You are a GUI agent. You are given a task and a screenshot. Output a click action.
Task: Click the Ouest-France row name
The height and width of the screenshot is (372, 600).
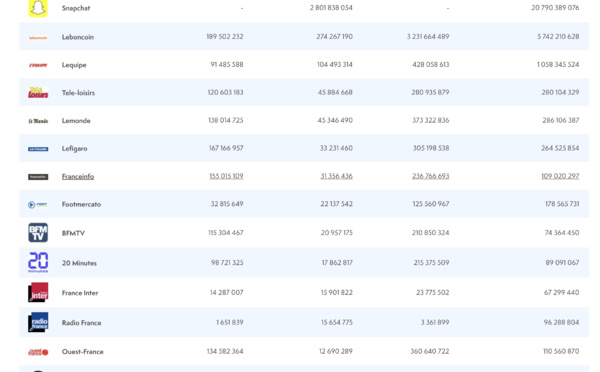[83, 352]
